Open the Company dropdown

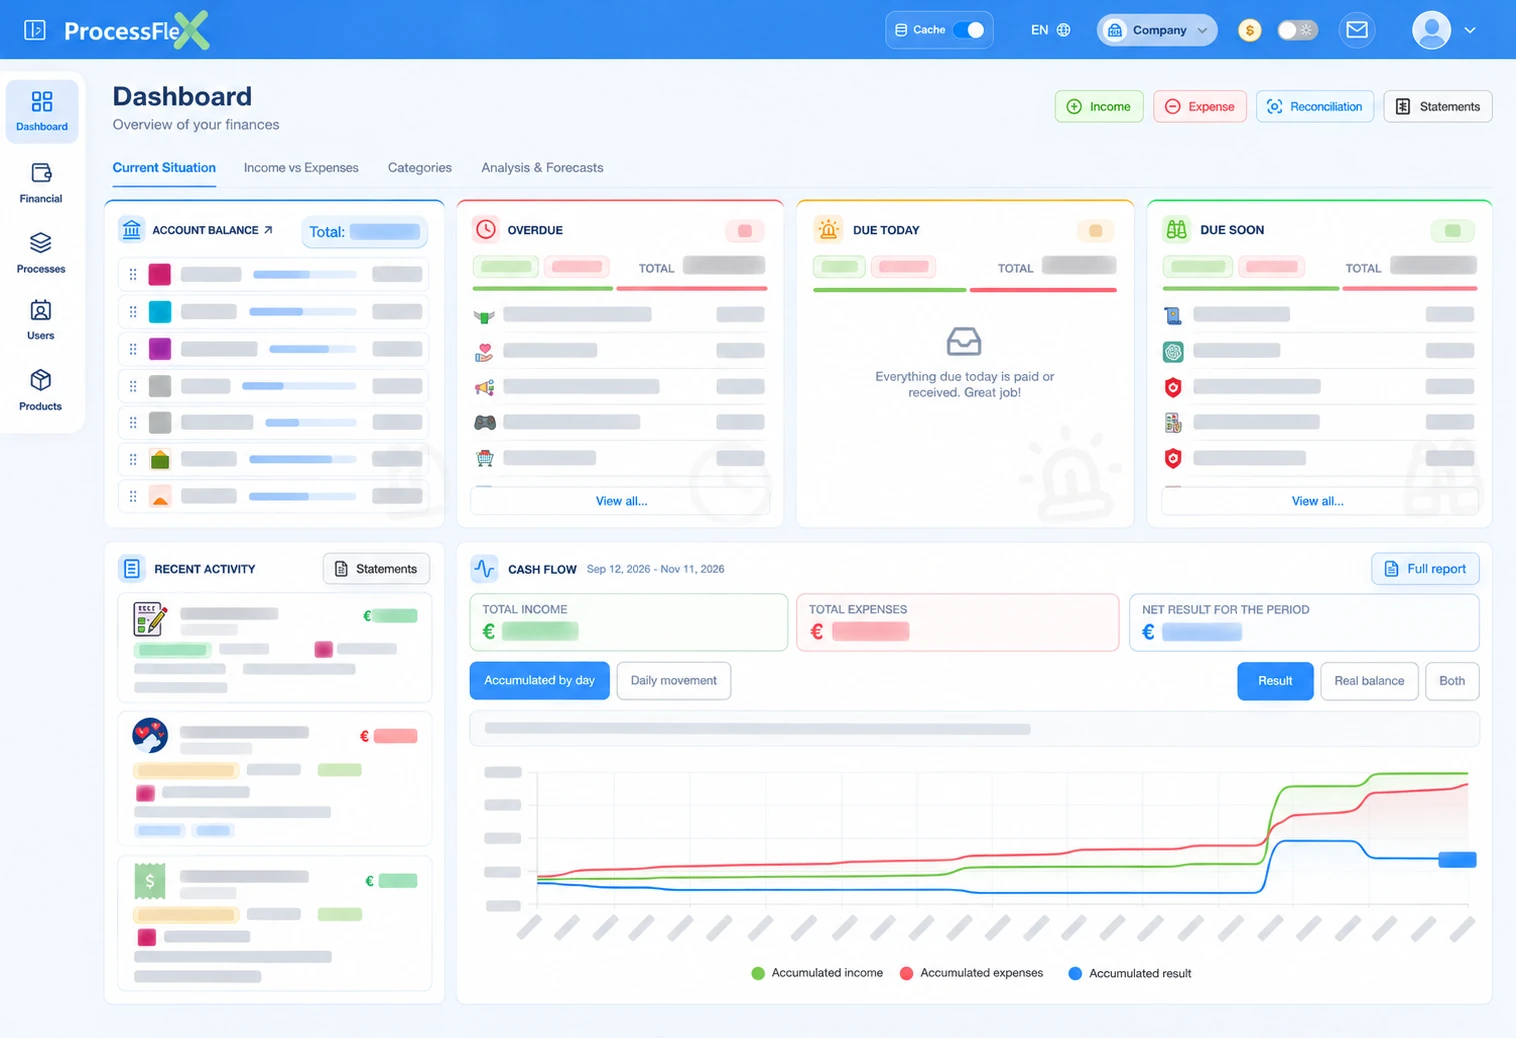pos(1157,30)
